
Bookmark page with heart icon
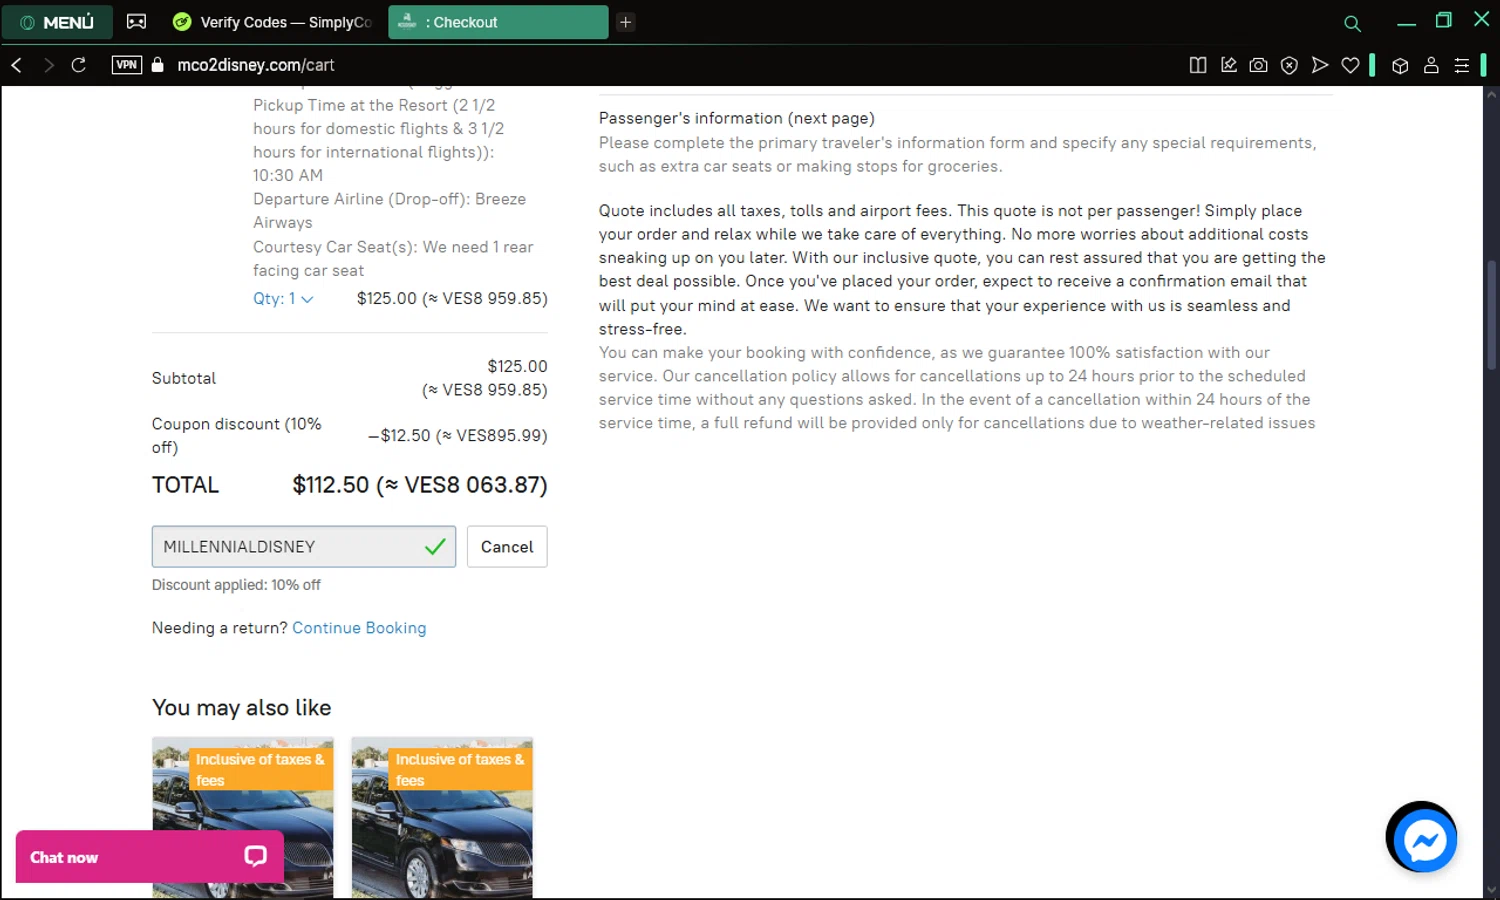[x=1351, y=65]
